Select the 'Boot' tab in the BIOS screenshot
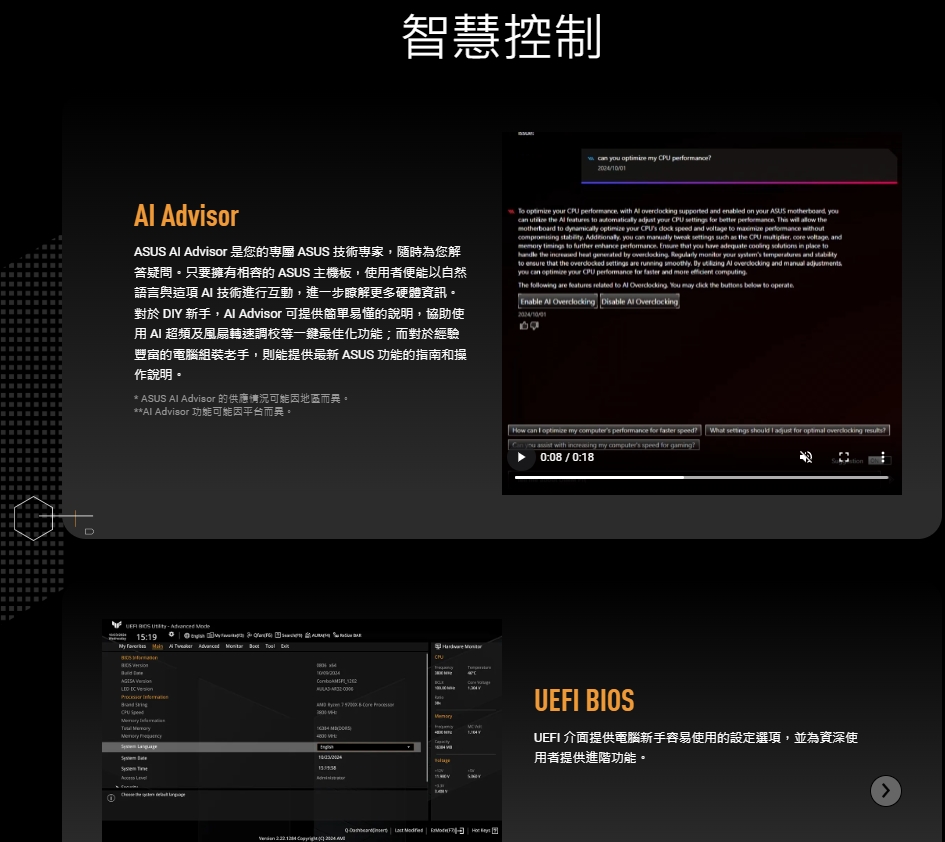945x842 pixels. click(254, 646)
